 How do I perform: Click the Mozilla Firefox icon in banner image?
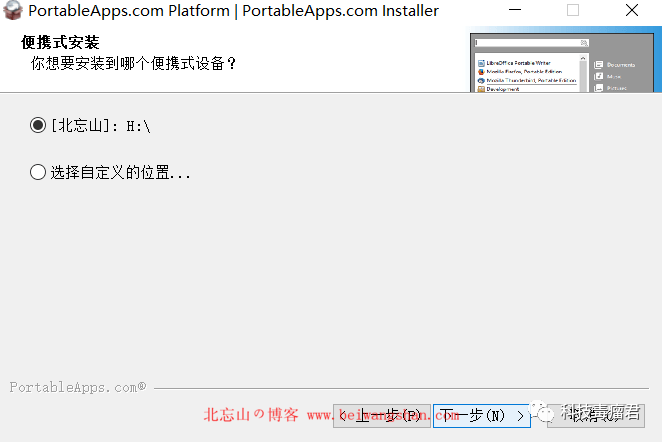pos(481,72)
